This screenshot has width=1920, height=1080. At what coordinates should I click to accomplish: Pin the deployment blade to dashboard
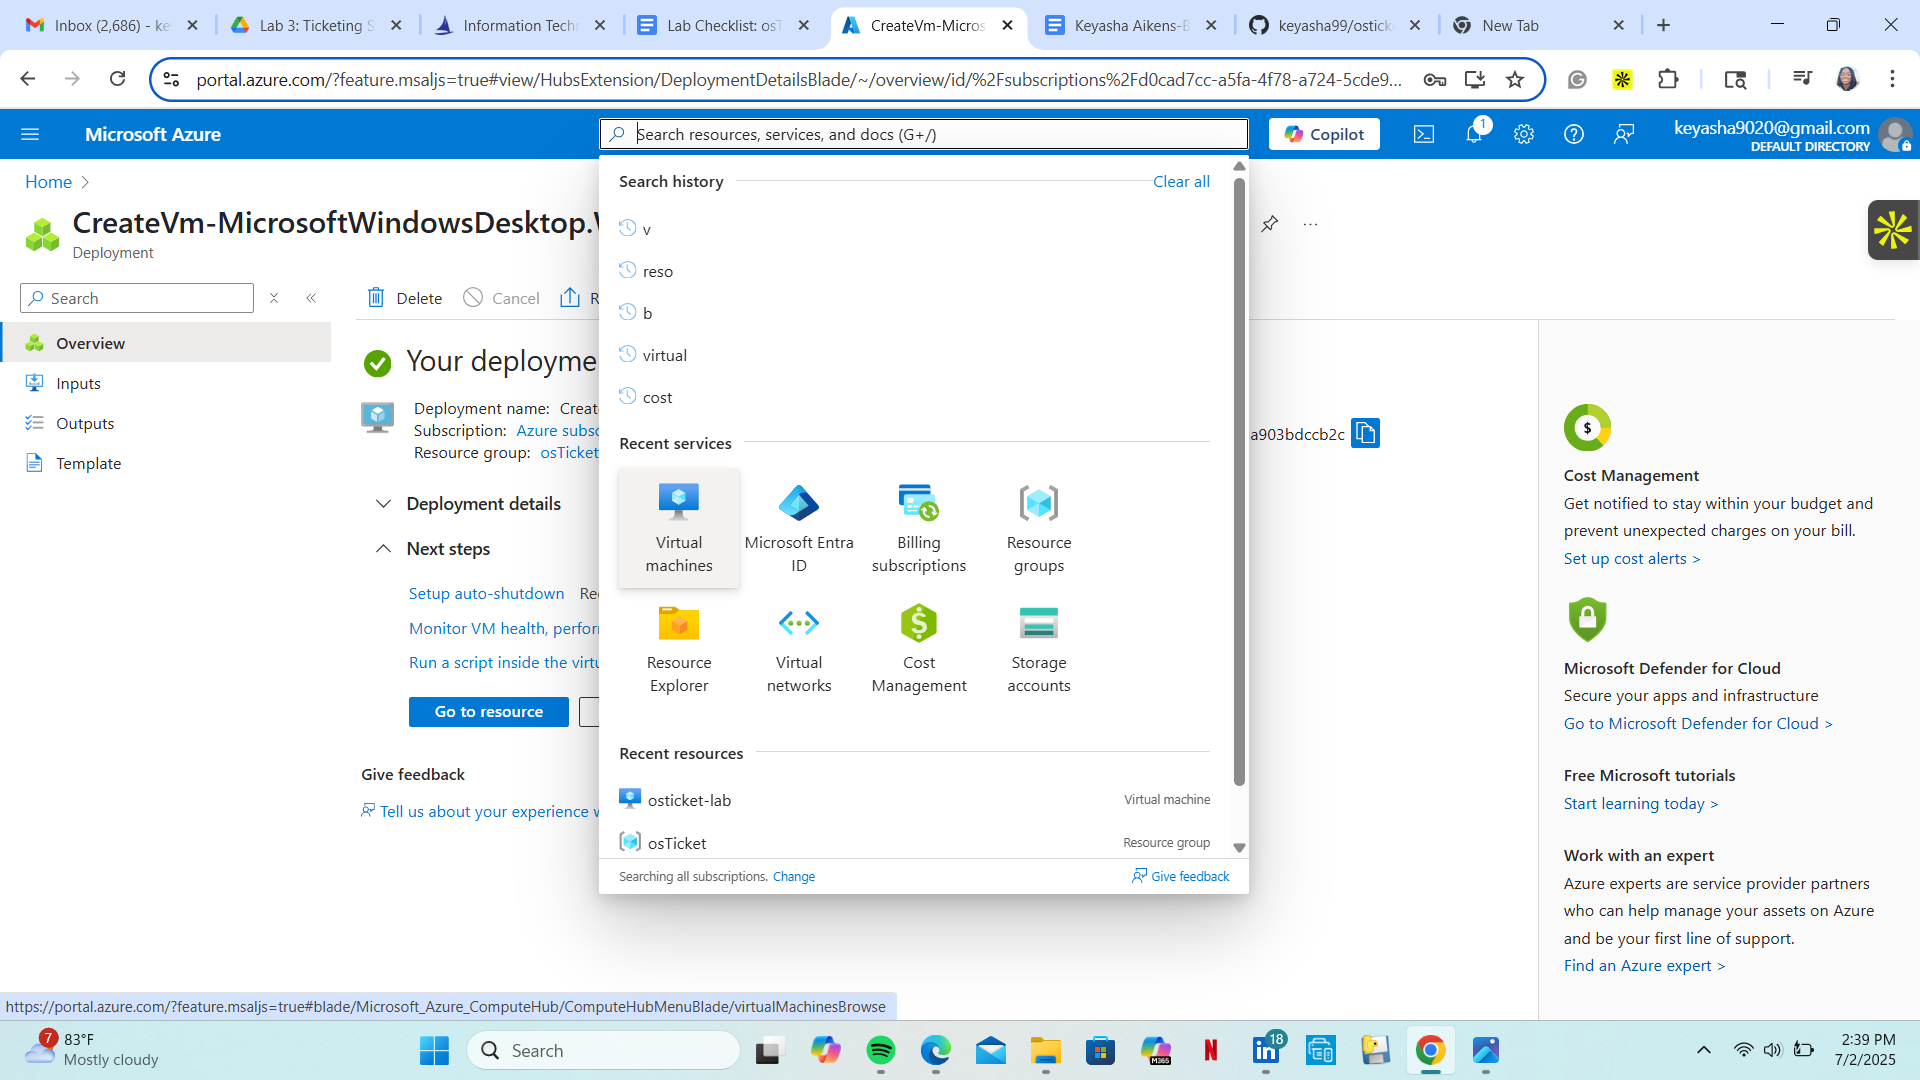point(1270,224)
